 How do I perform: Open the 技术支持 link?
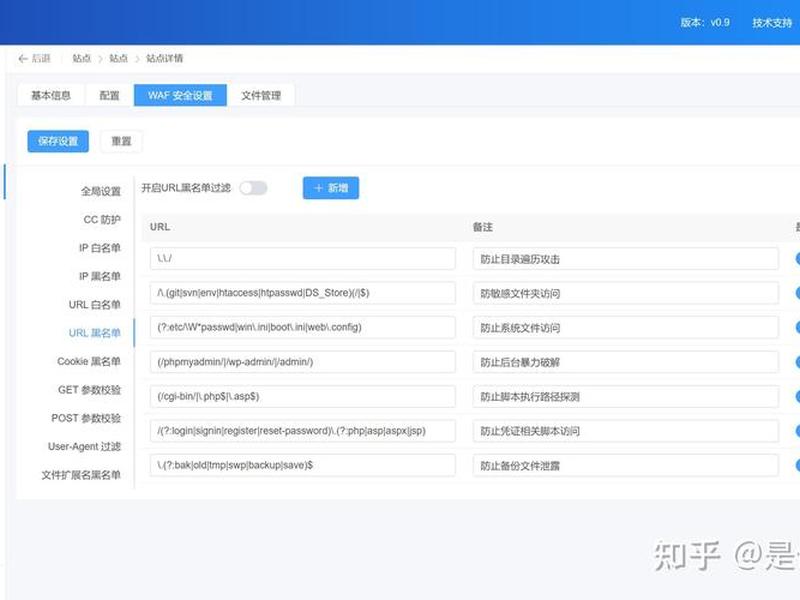pos(772,22)
